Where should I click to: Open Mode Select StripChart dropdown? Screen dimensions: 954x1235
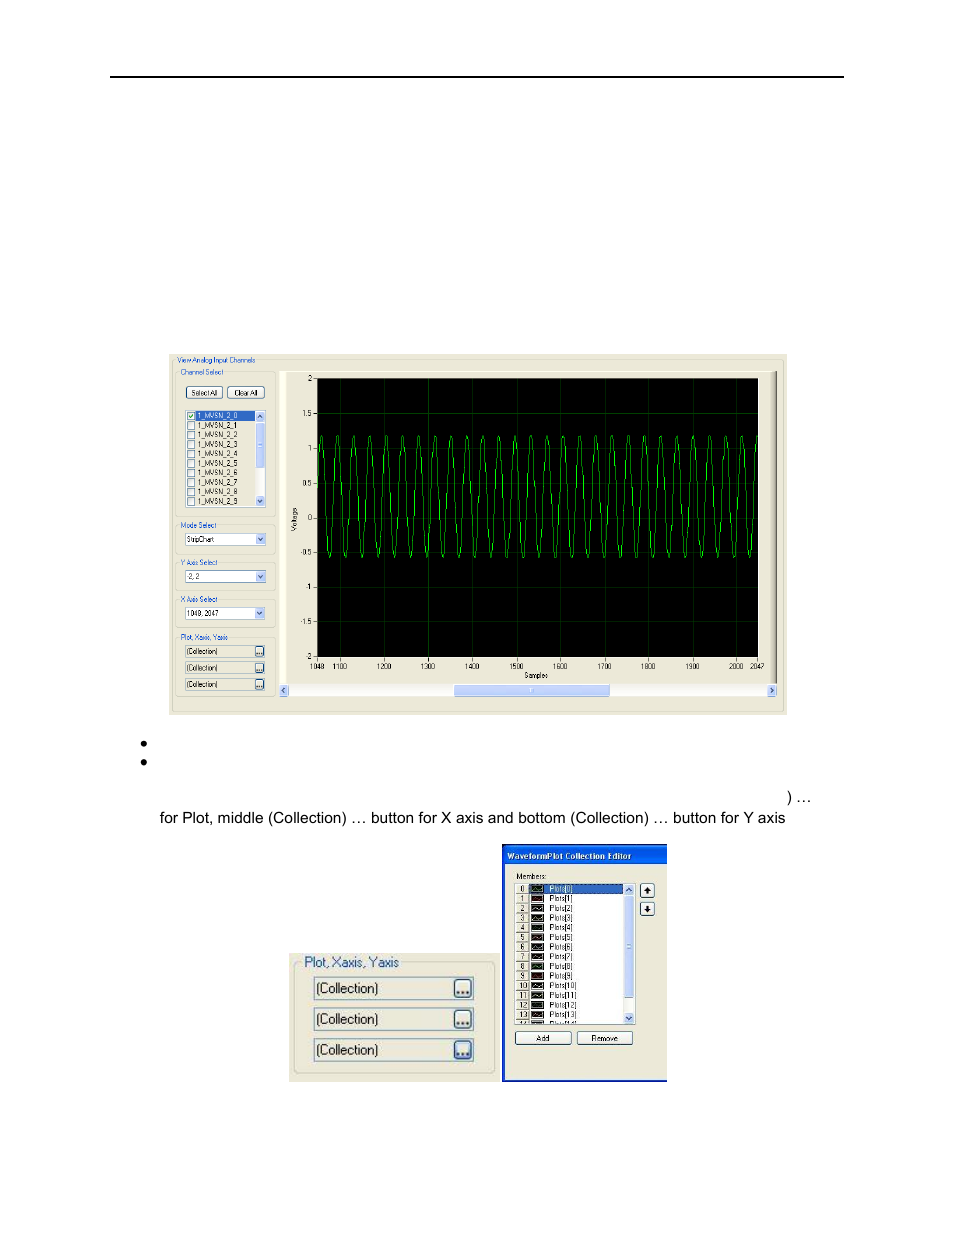(261, 540)
